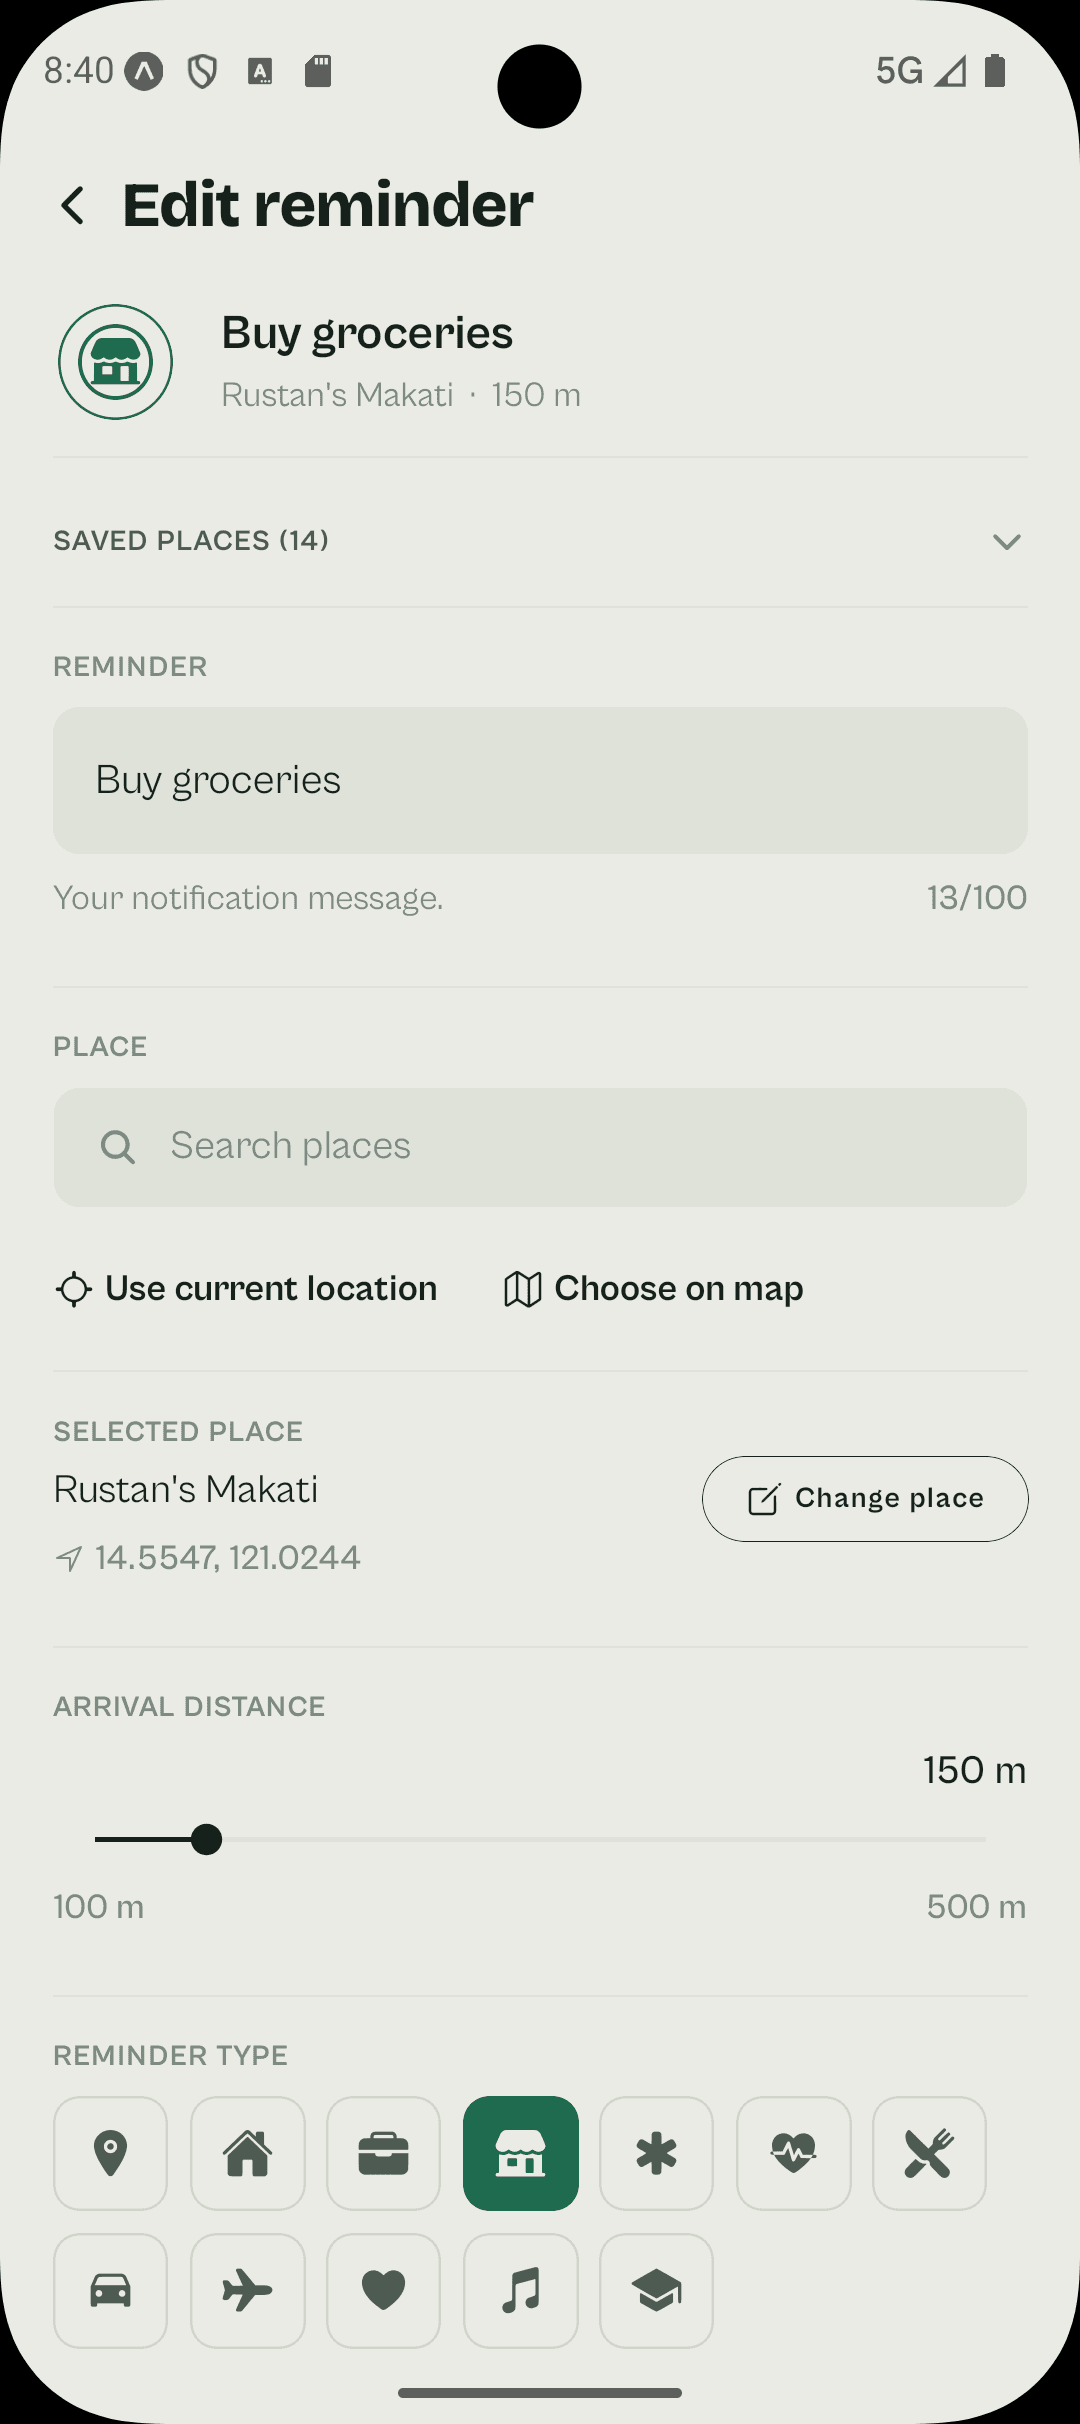Tap the Change place button
1080x2424 pixels.
[865, 1498]
